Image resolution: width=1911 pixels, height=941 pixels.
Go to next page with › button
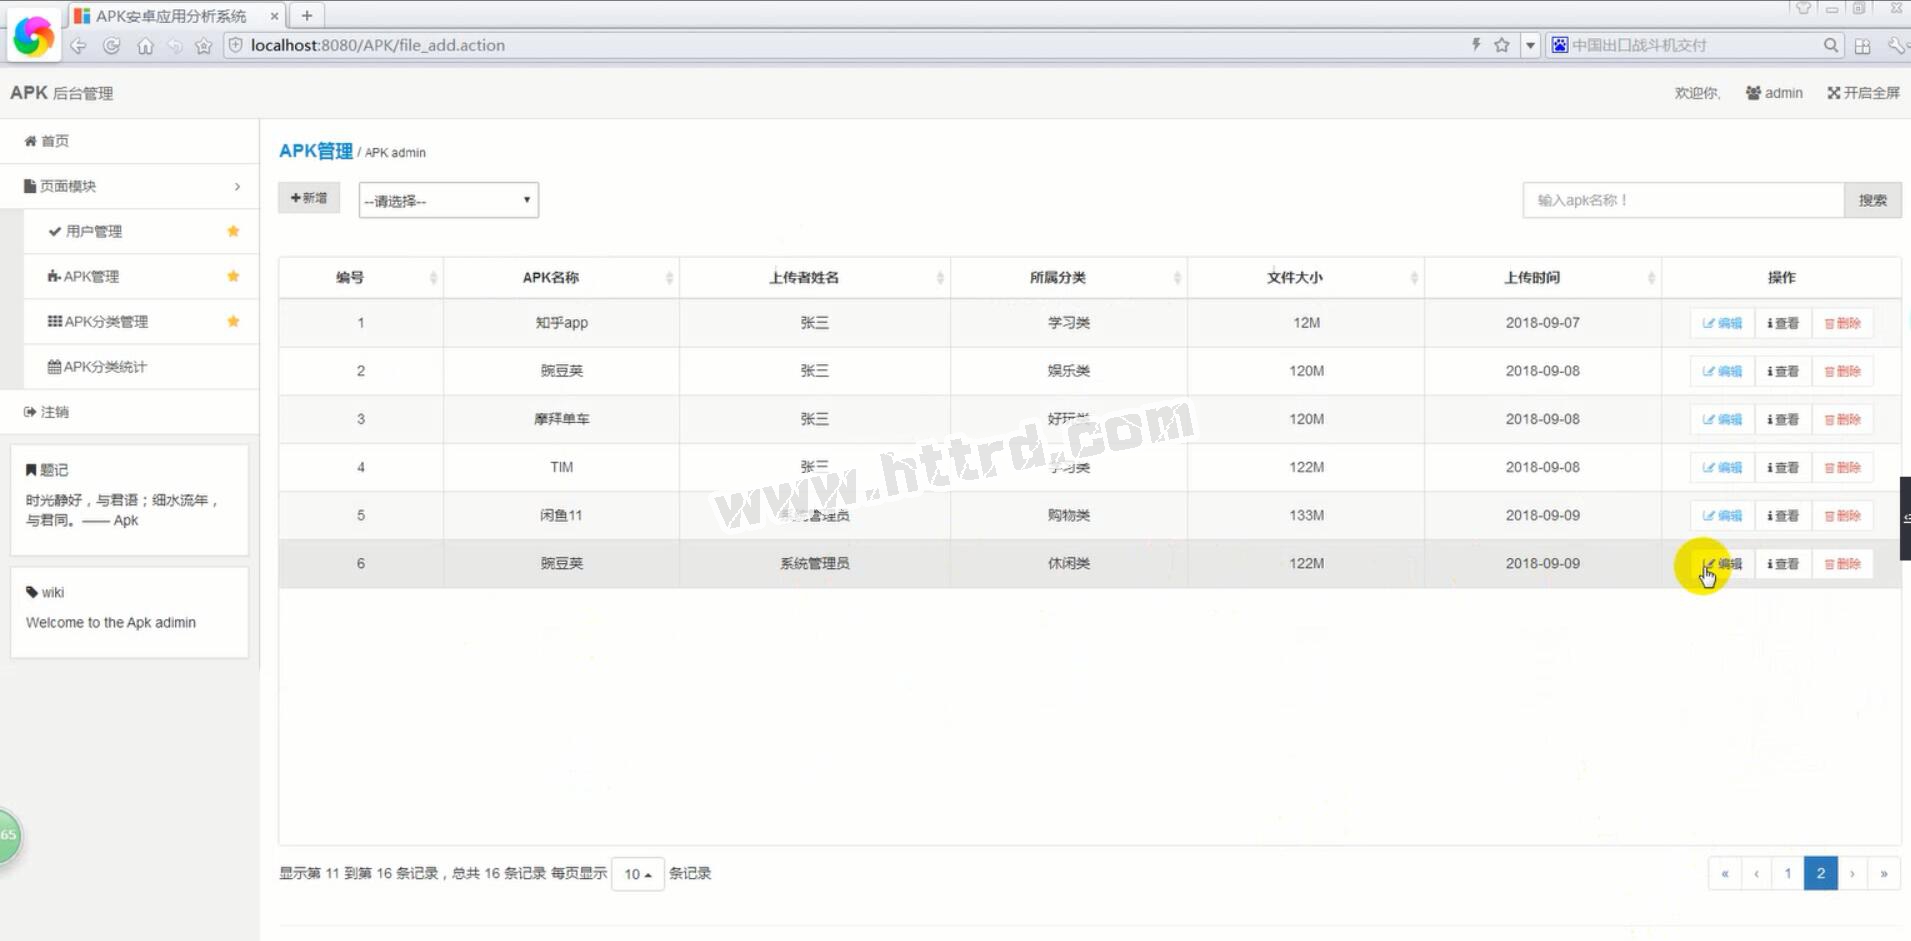coord(1852,873)
